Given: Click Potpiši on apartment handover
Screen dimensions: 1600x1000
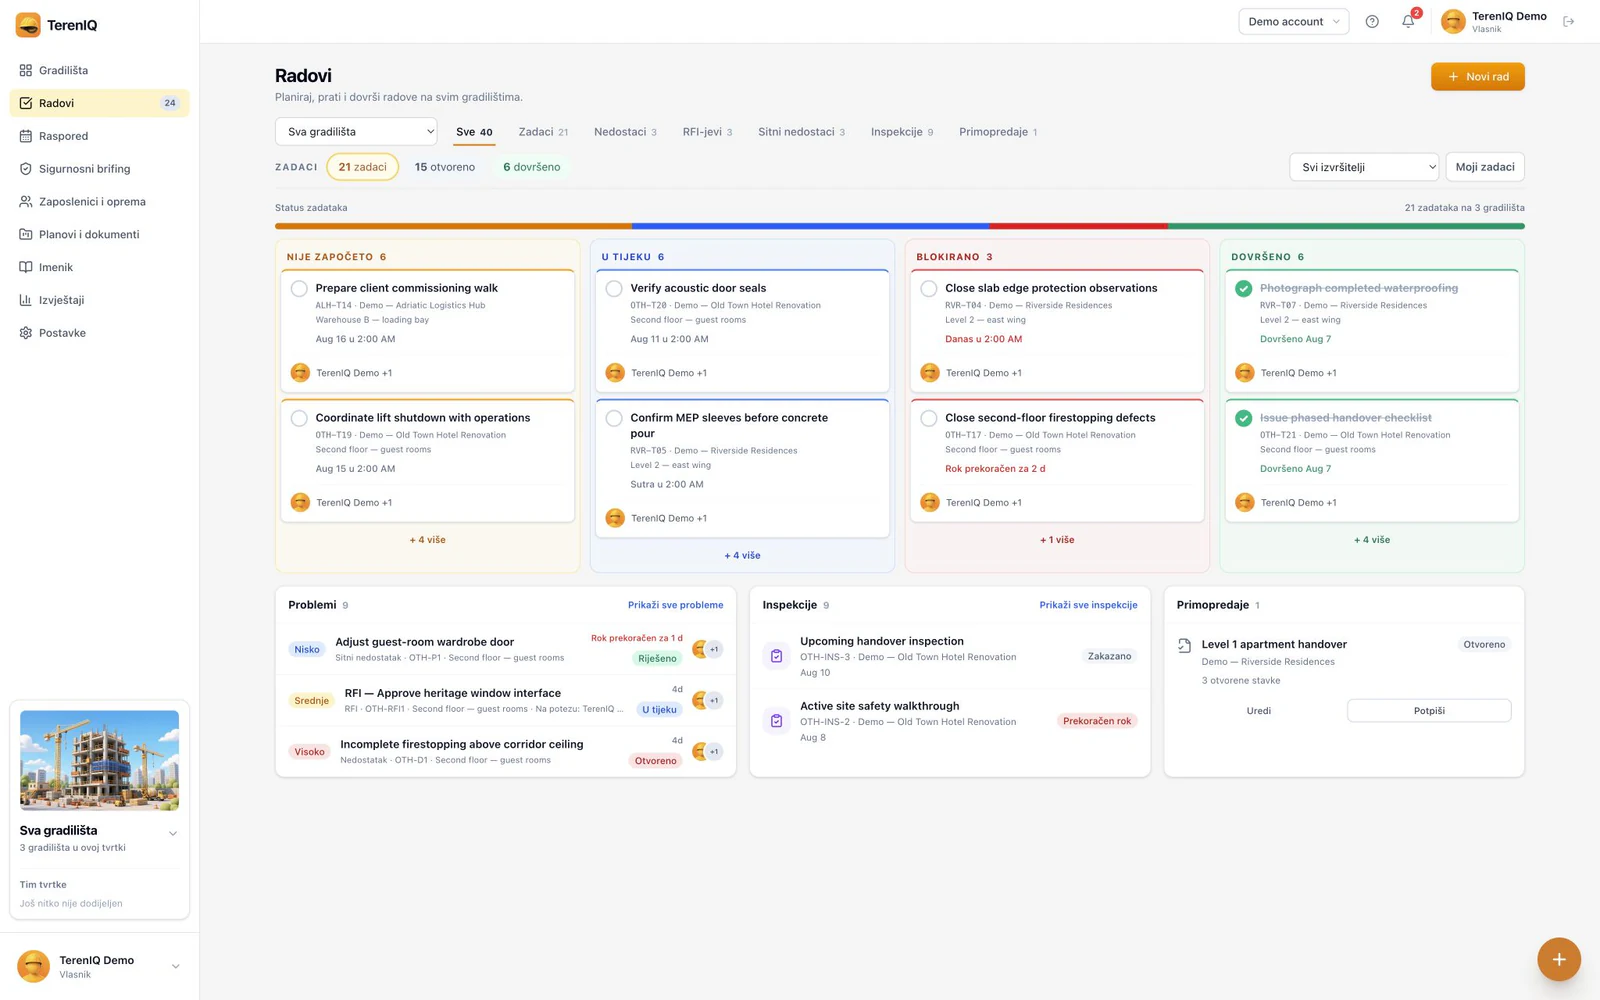Looking at the screenshot, I should point(1429,711).
